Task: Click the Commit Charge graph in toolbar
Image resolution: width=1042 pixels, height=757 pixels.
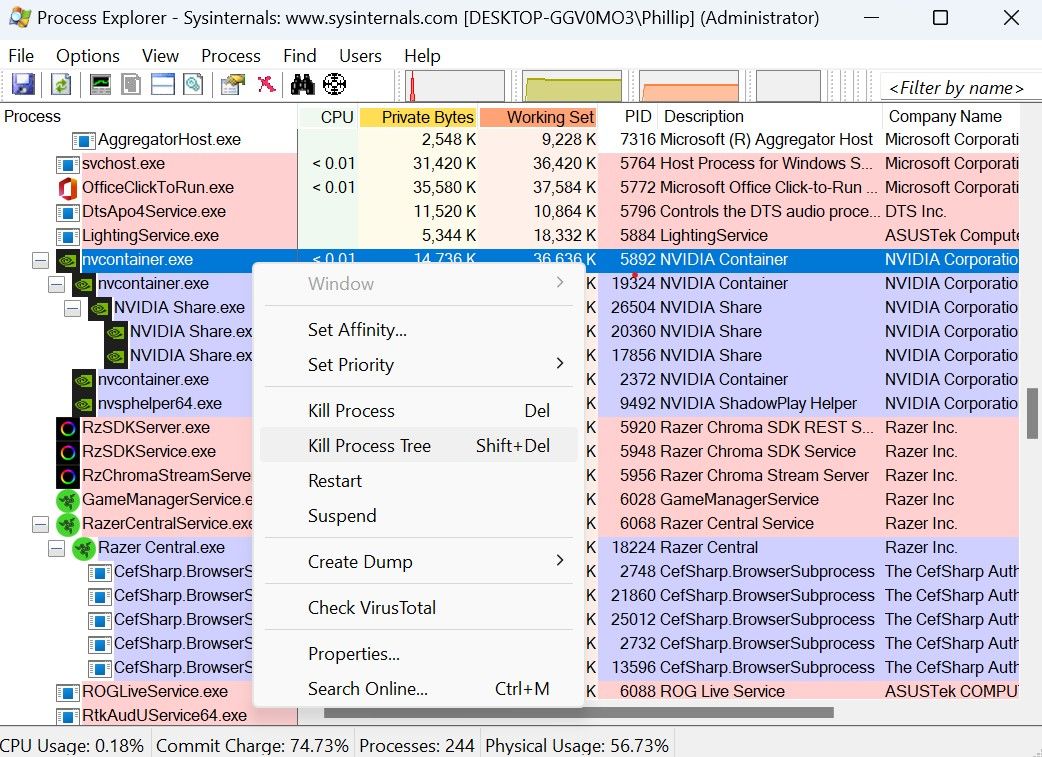Action: pyautogui.click(x=572, y=84)
